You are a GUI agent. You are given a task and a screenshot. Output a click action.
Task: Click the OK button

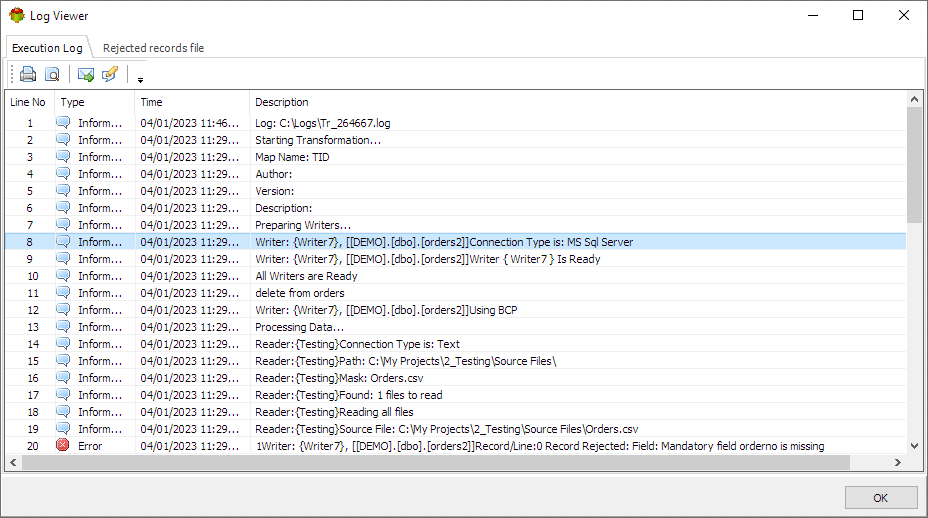click(x=881, y=498)
